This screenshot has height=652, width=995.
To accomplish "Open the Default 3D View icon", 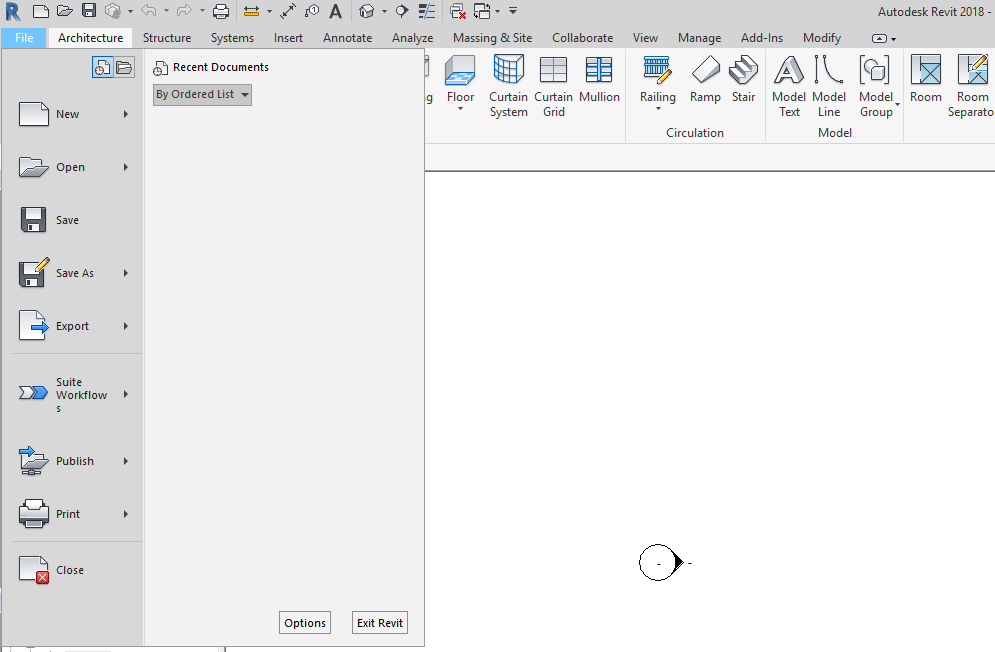I will pos(366,11).
